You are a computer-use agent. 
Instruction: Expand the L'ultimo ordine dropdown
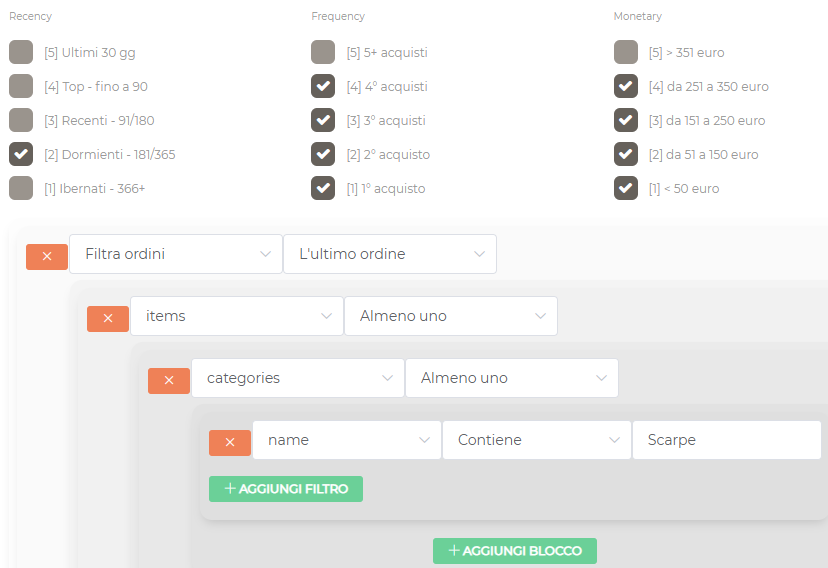[390, 254]
